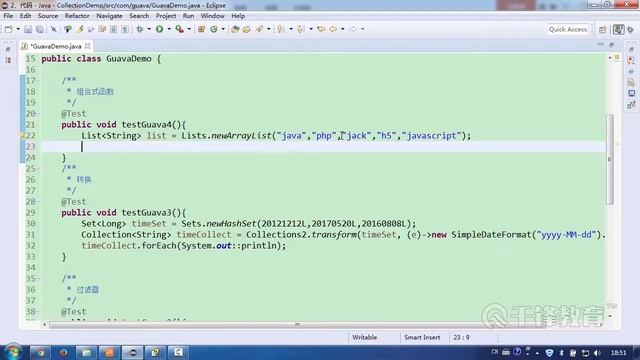Open the Forward history dropdown arrow
The image size is (640, 360).
coord(362,29)
